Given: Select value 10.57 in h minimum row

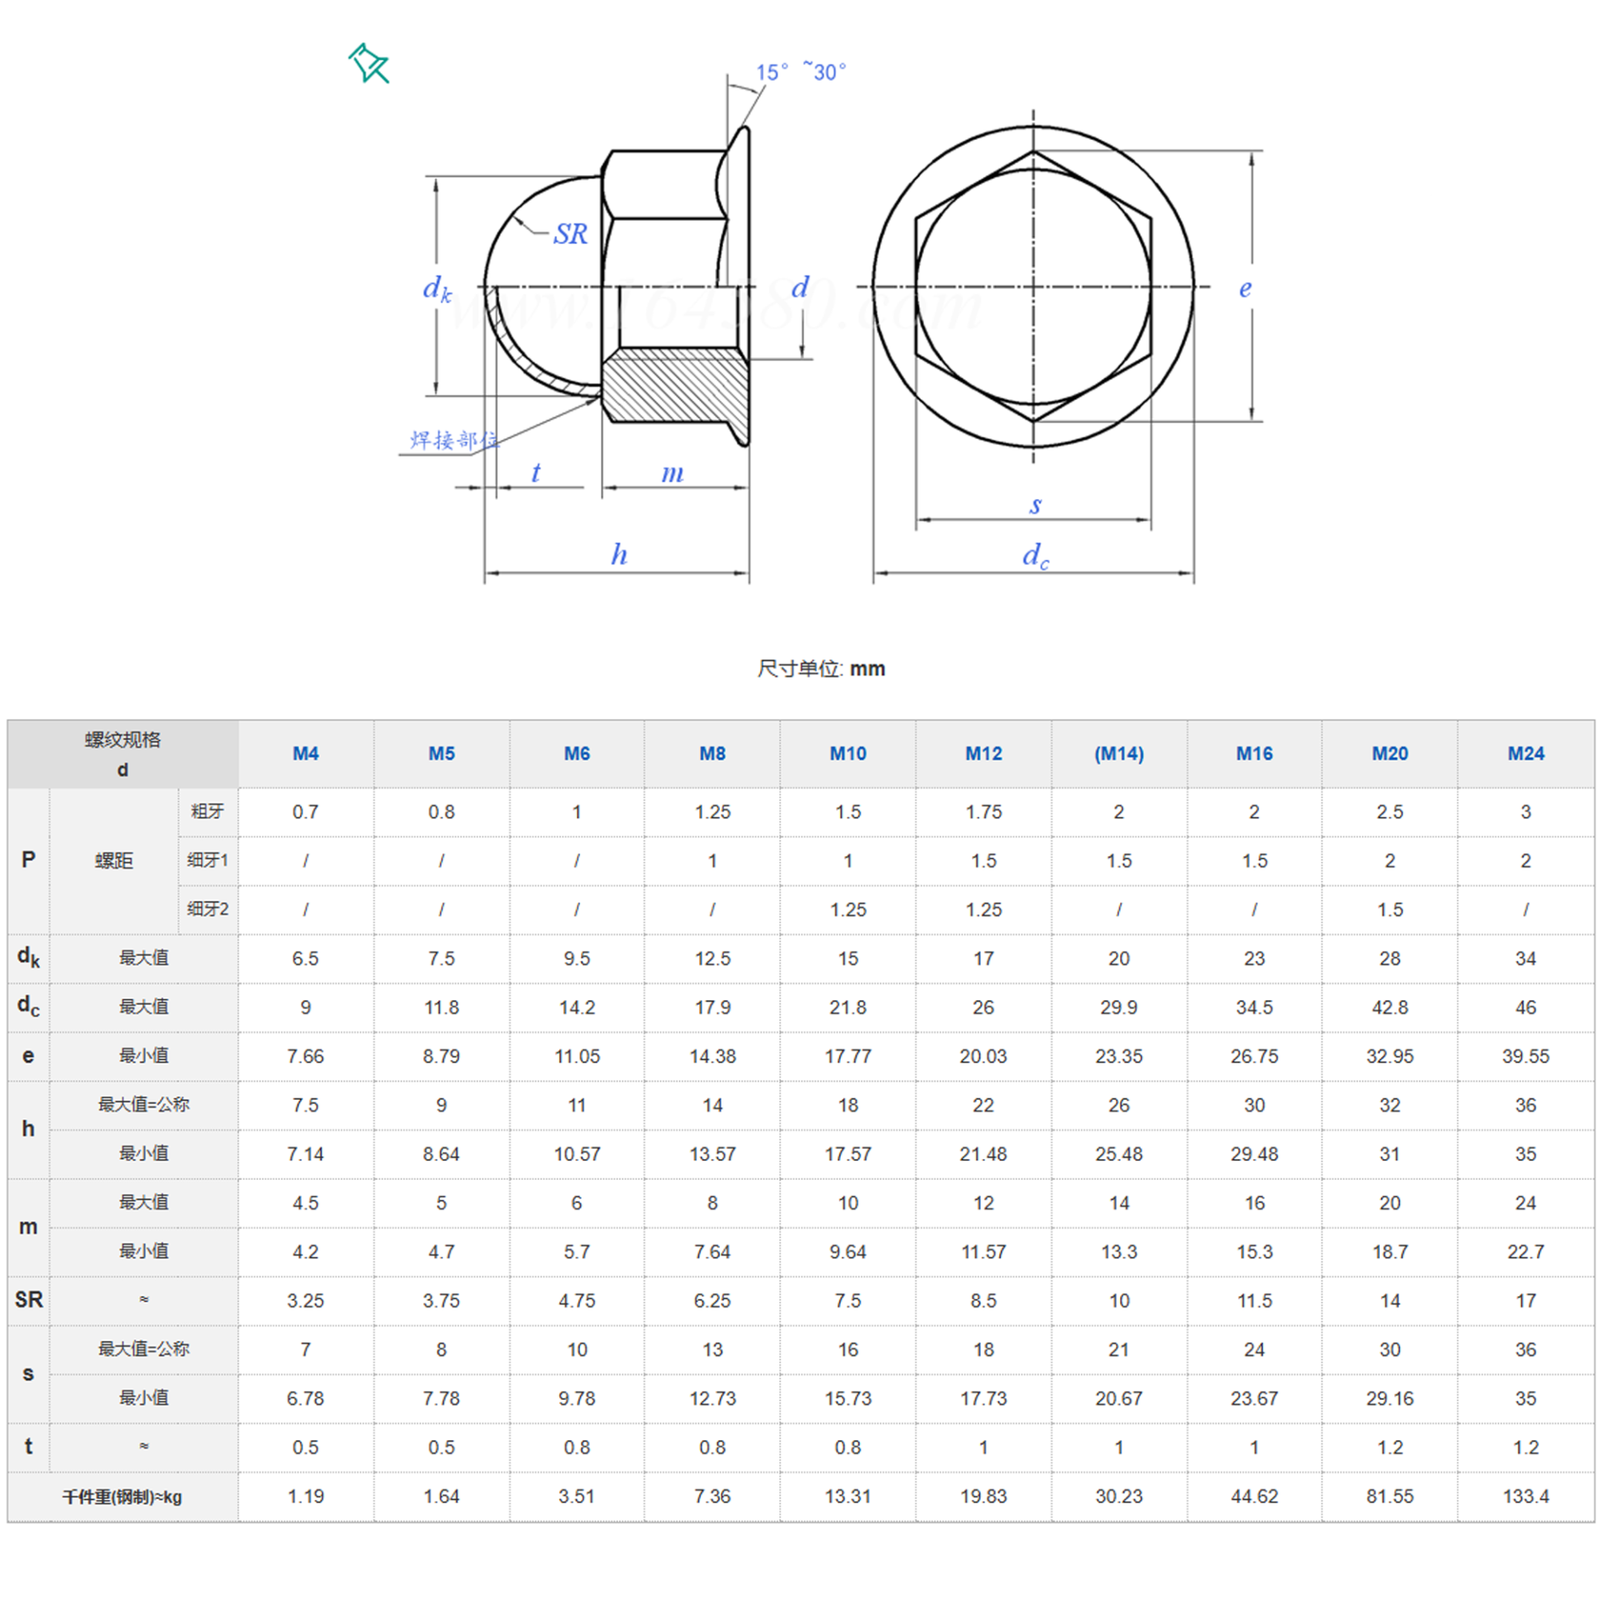Looking at the screenshot, I should [x=577, y=1154].
